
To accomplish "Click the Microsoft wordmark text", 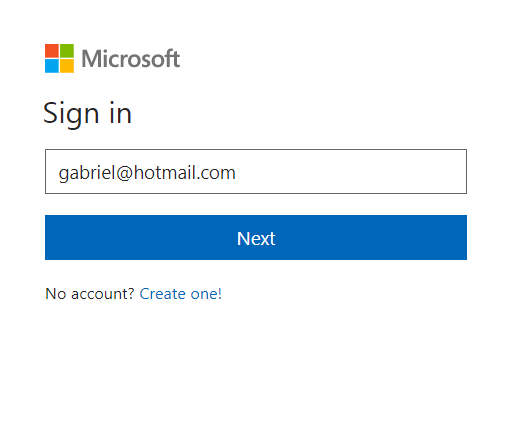I will pos(131,59).
